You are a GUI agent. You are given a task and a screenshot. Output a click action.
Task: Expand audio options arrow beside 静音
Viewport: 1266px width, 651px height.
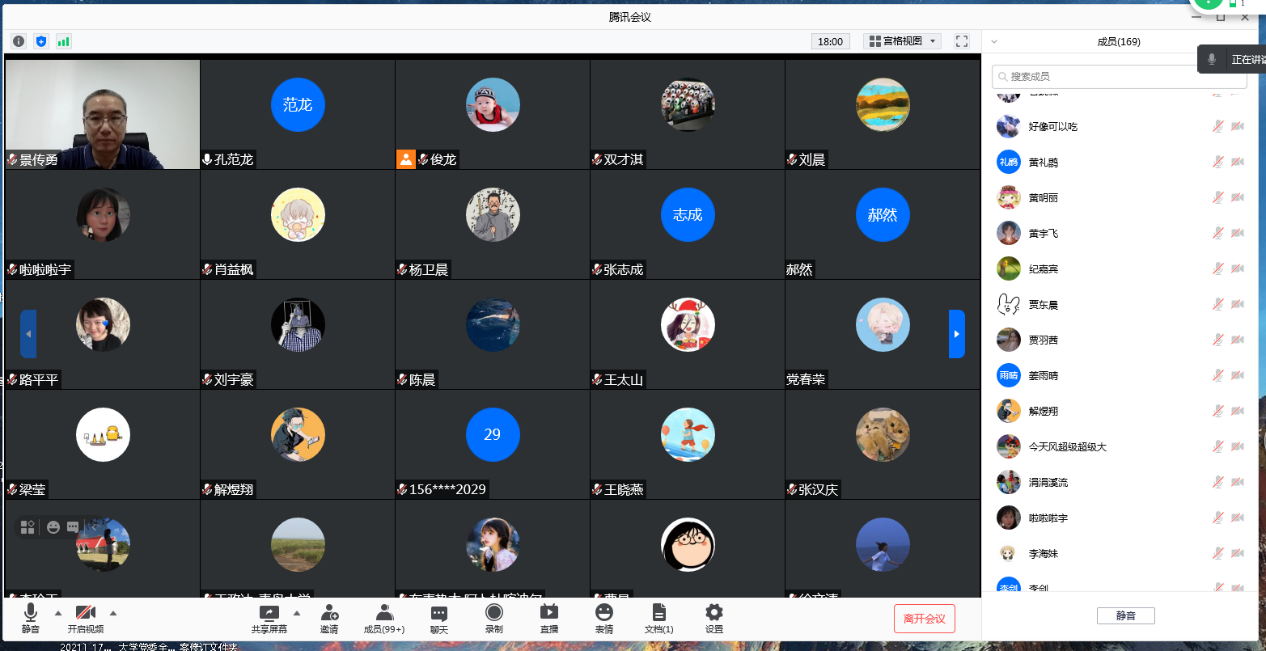pos(57,613)
